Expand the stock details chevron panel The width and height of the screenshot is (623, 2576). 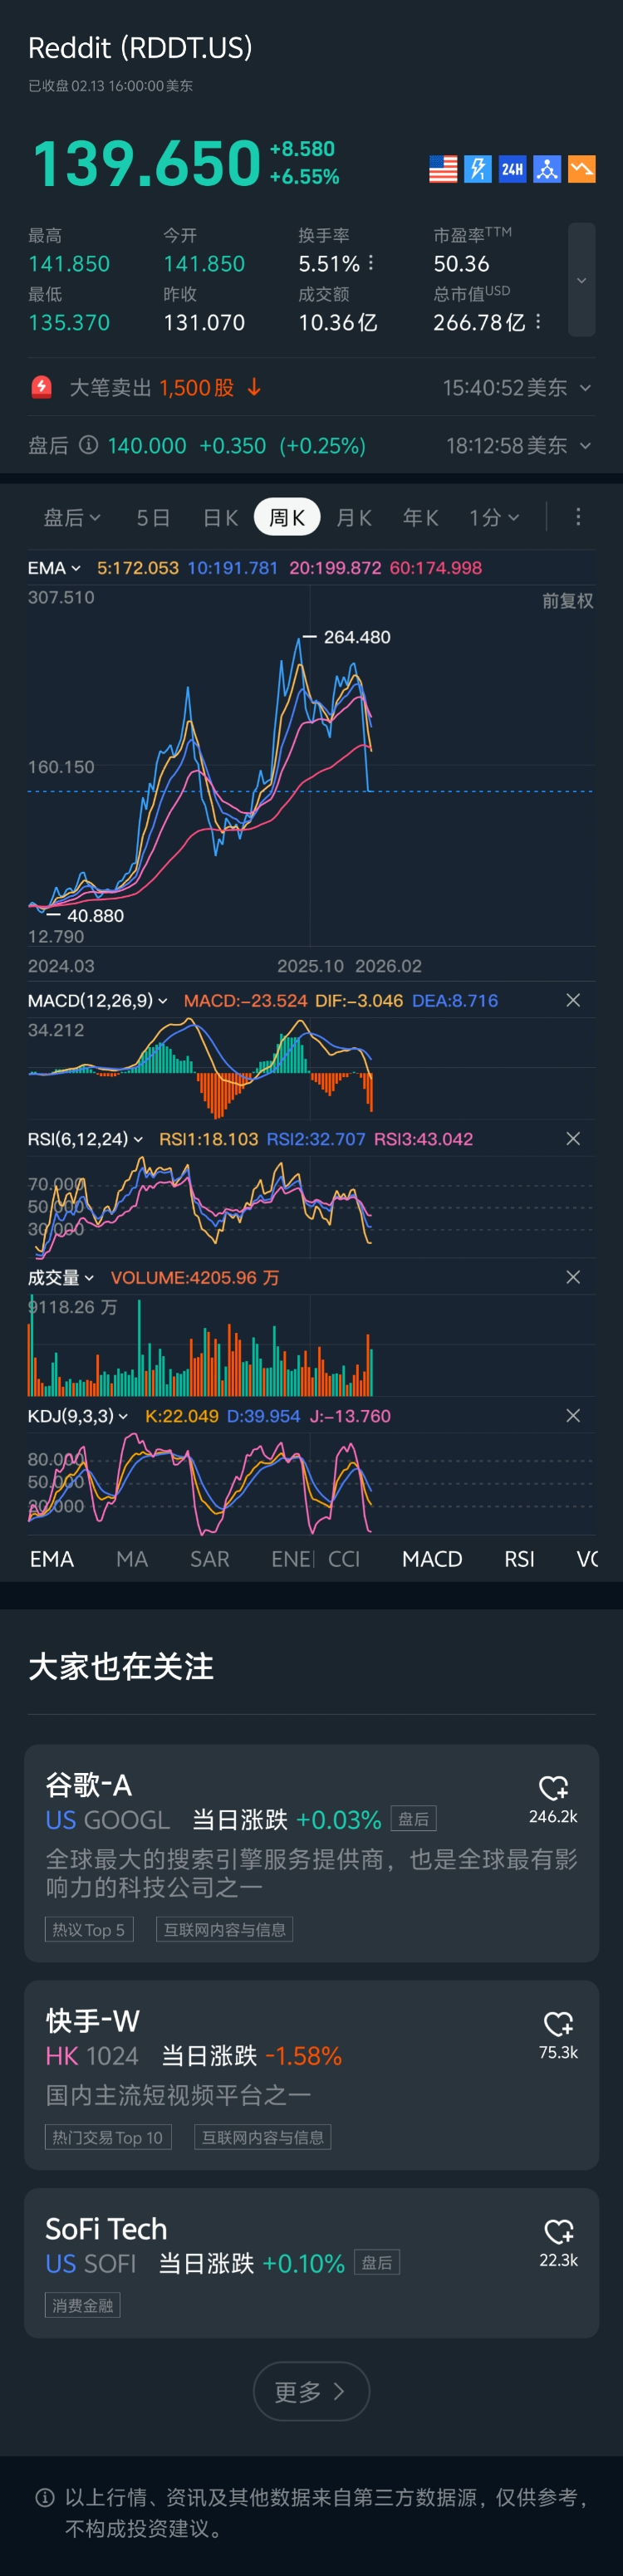581,280
